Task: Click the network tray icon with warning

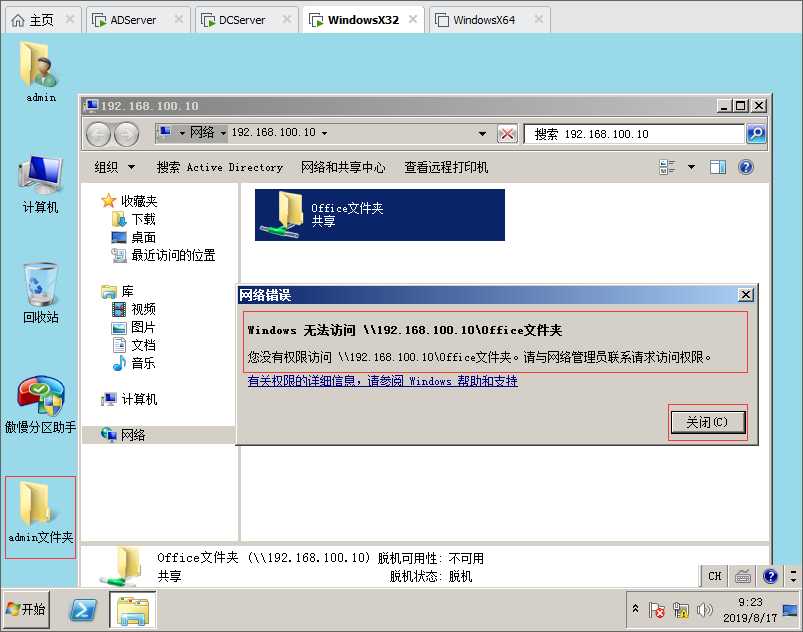Action: (x=681, y=609)
